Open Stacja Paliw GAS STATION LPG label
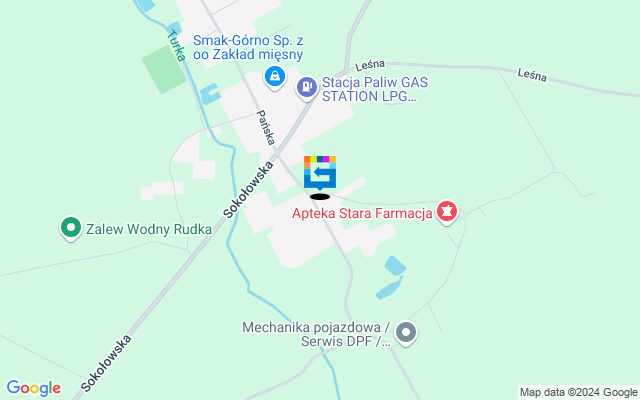This screenshot has width=640, height=400. point(375,89)
